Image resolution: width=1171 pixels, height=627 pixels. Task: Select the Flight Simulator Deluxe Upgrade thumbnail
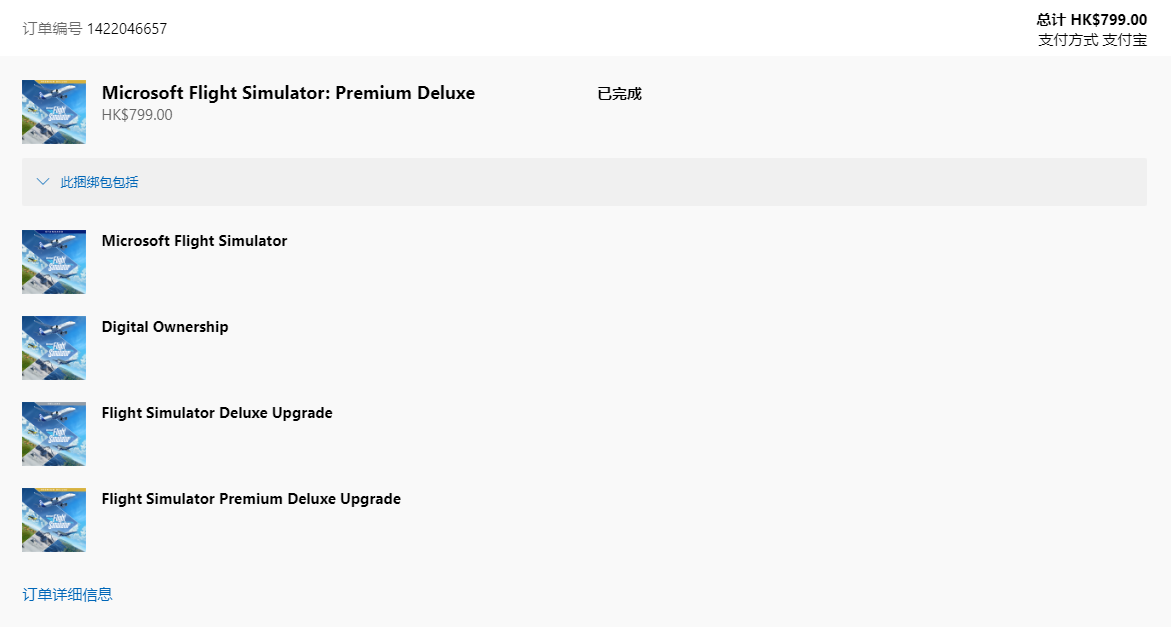coord(54,434)
